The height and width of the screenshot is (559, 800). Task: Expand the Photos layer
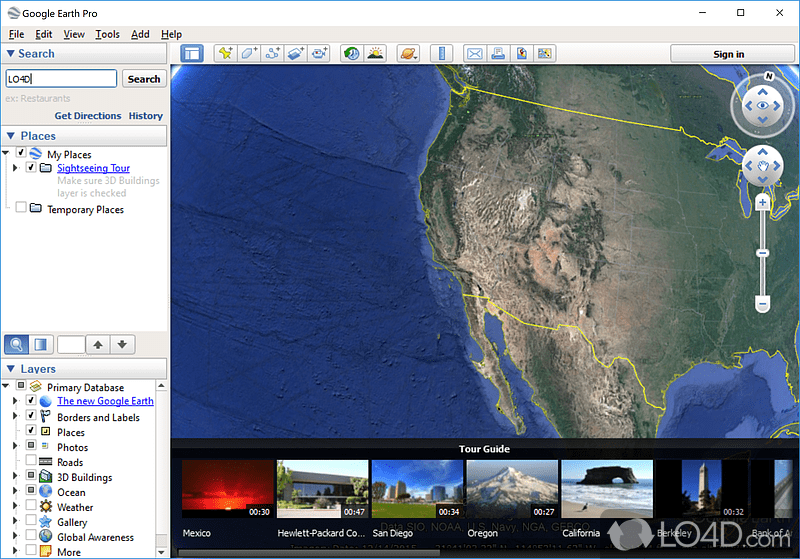click(15, 446)
